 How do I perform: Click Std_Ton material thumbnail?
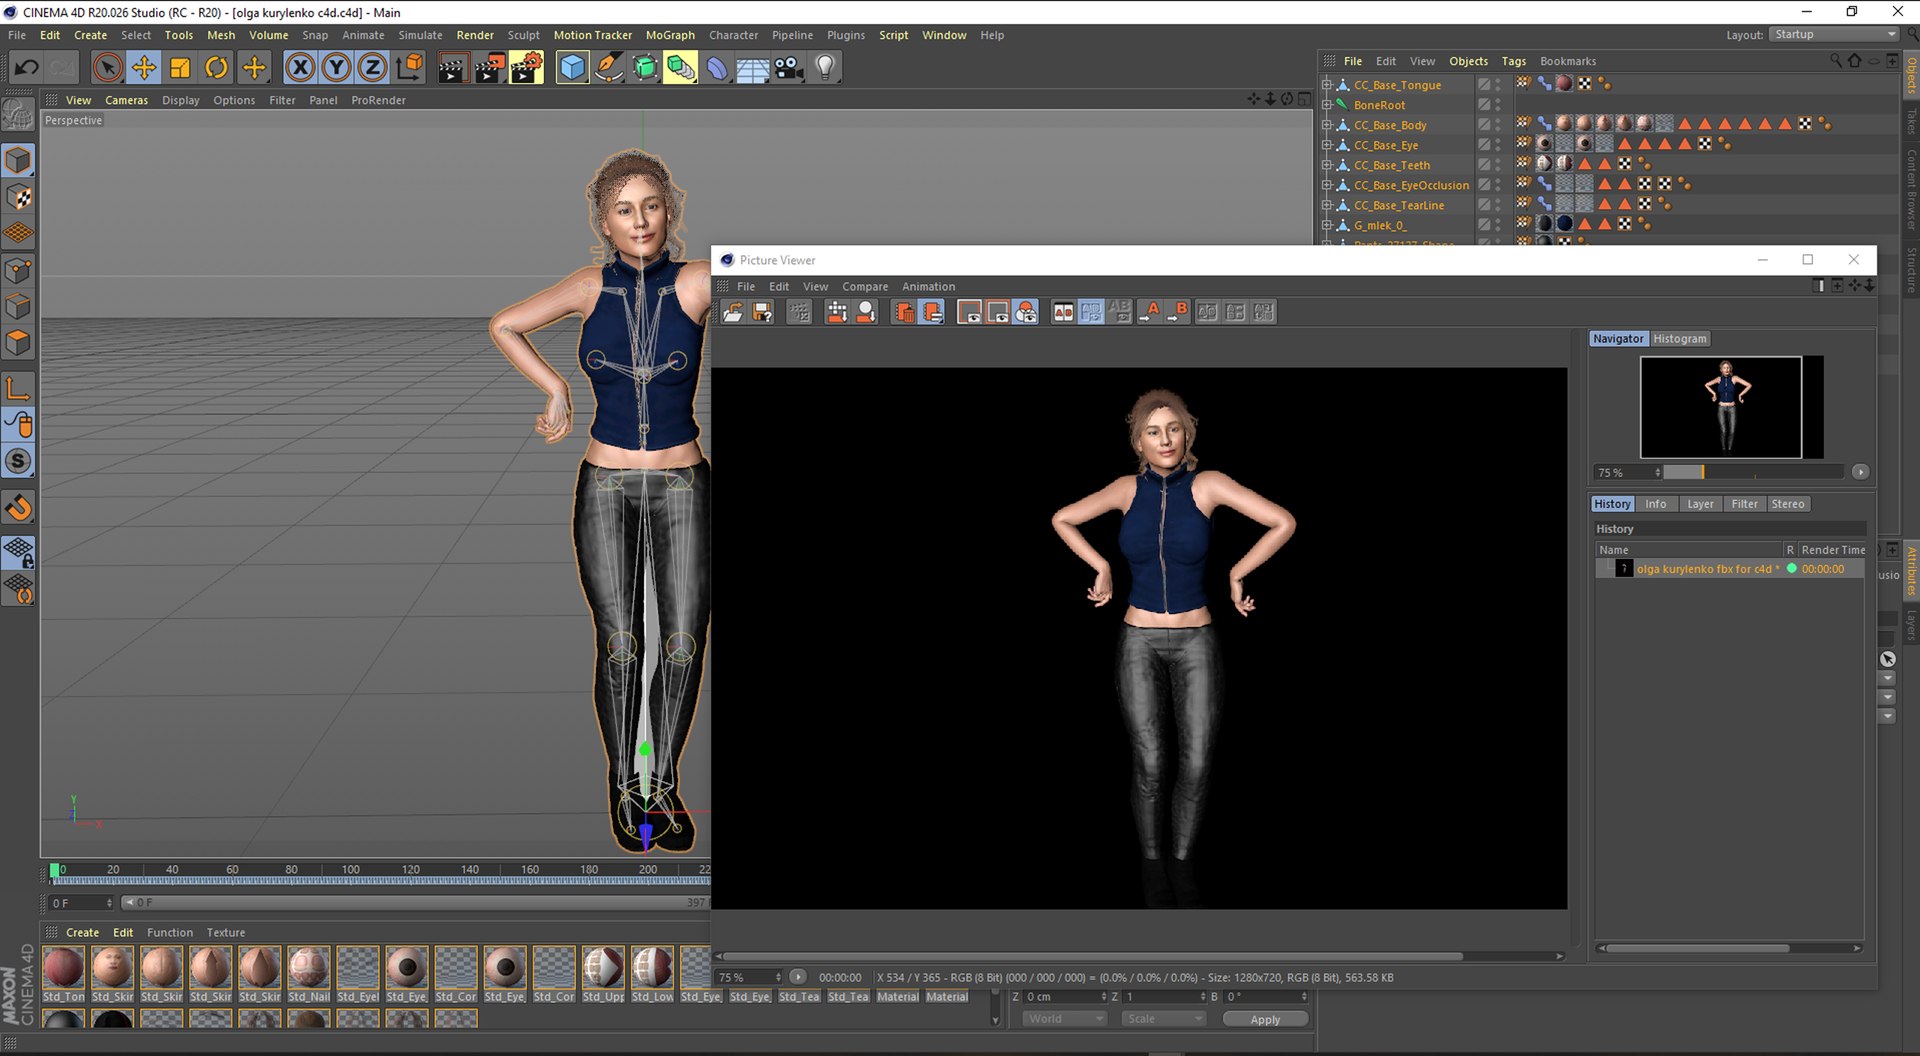click(x=63, y=968)
